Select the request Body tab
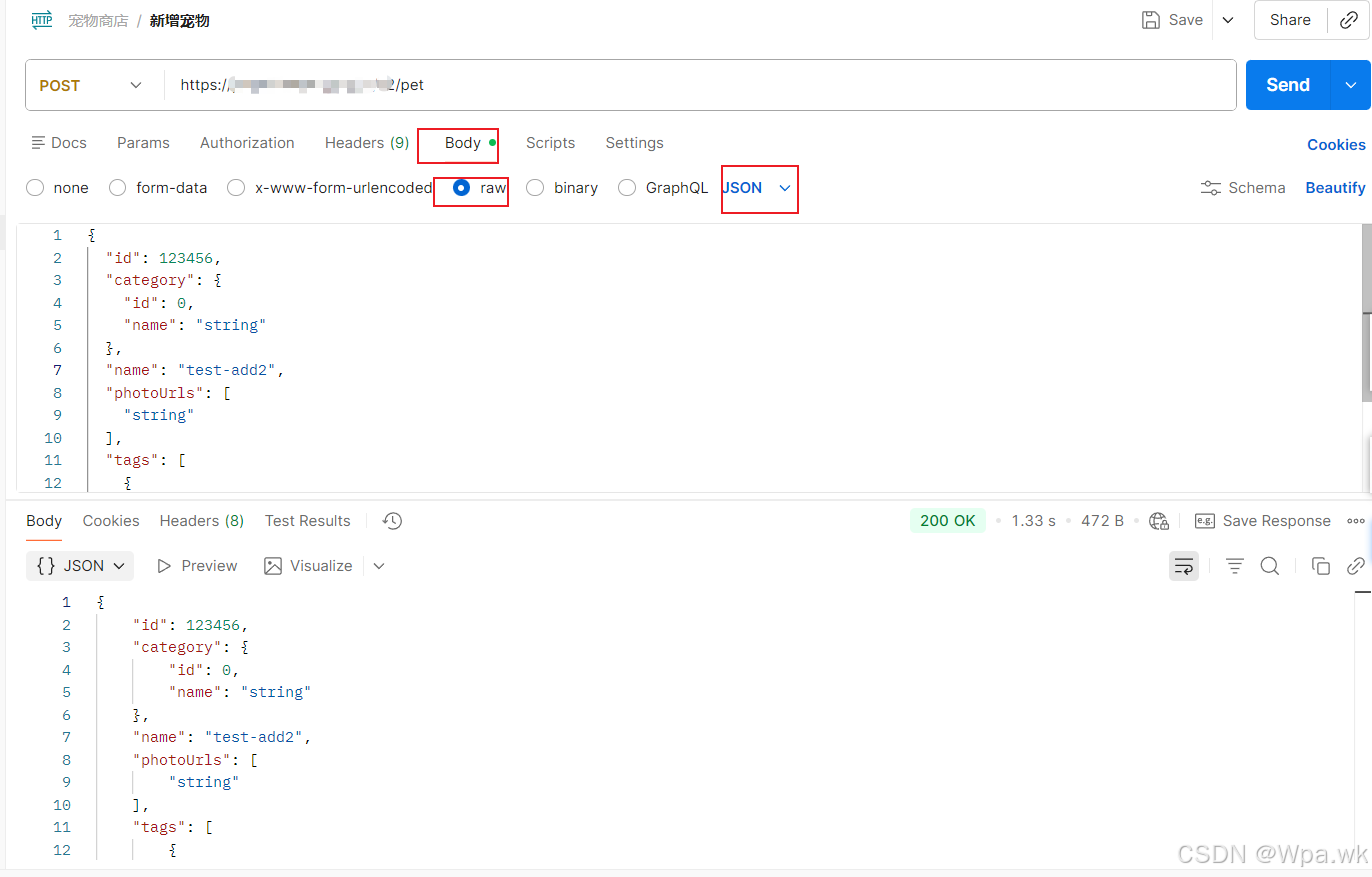This screenshot has height=877, width=1372. (463, 143)
